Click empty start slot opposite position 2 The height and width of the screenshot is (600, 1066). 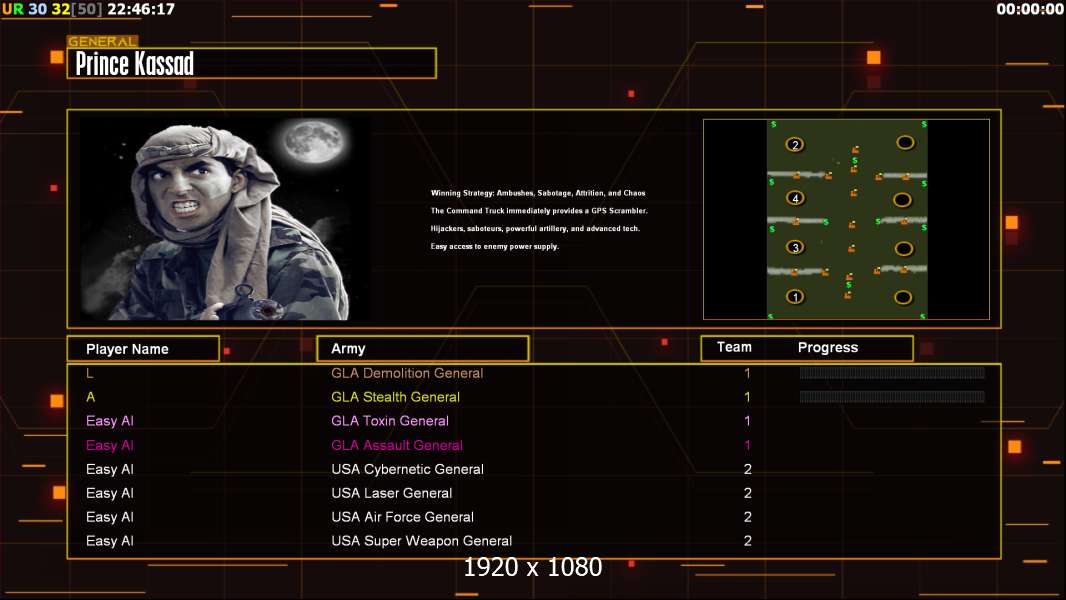[x=905, y=143]
